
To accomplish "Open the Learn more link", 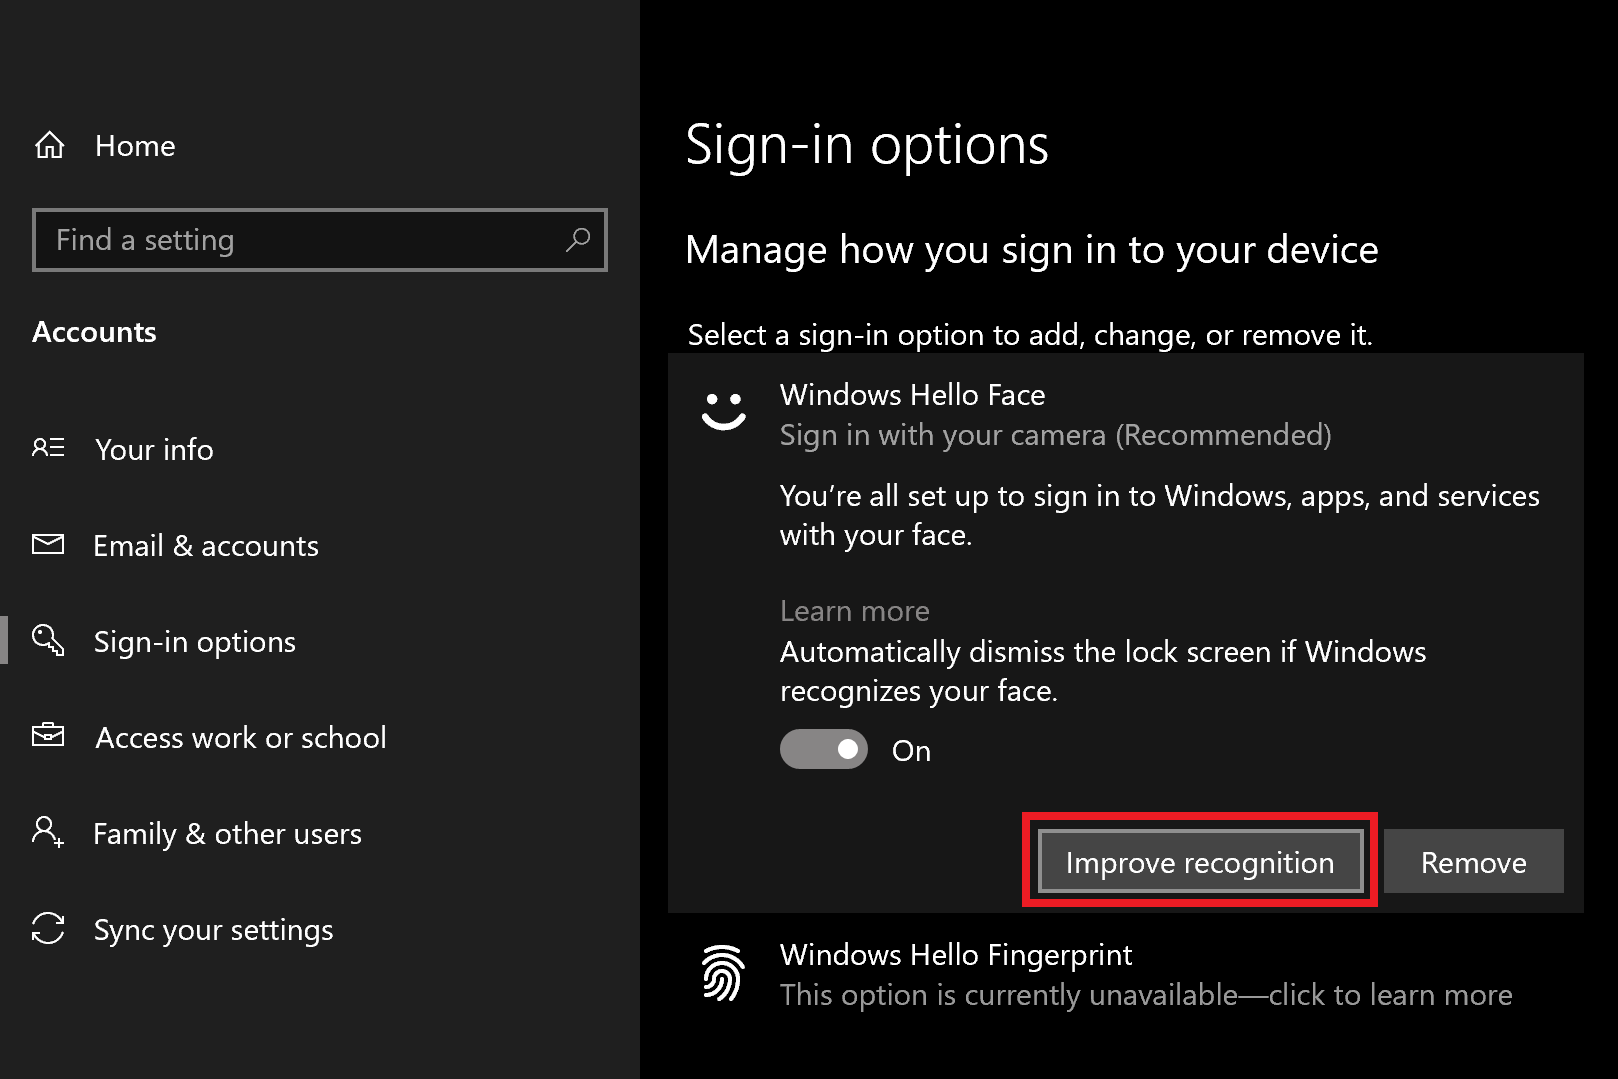I will pyautogui.click(x=854, y=611).
